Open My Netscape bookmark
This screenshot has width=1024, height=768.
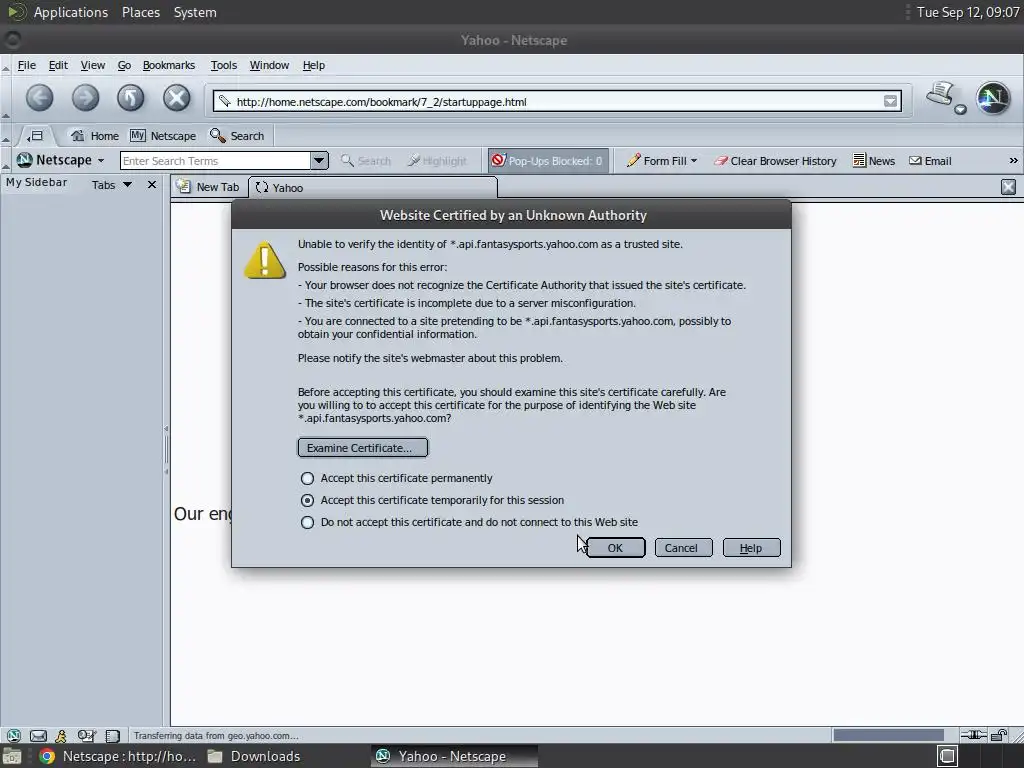click(163, 136)
